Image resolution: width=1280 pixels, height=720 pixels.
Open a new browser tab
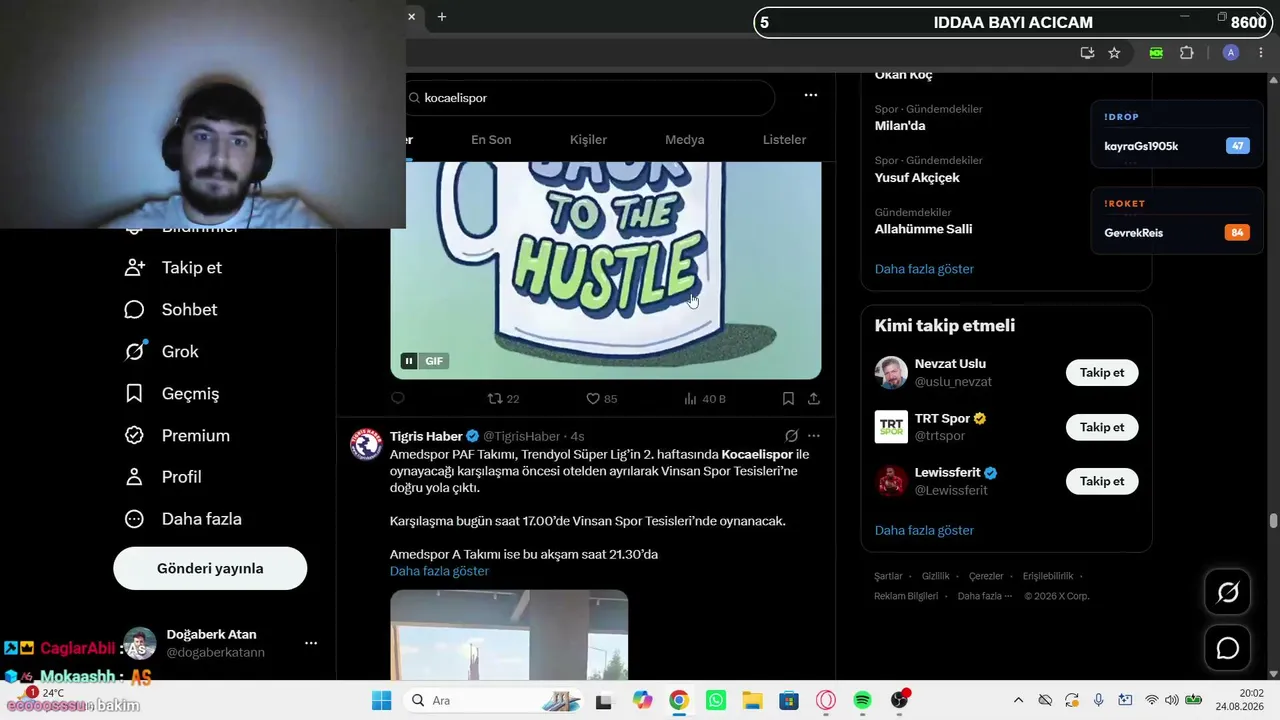coord(442,16)
